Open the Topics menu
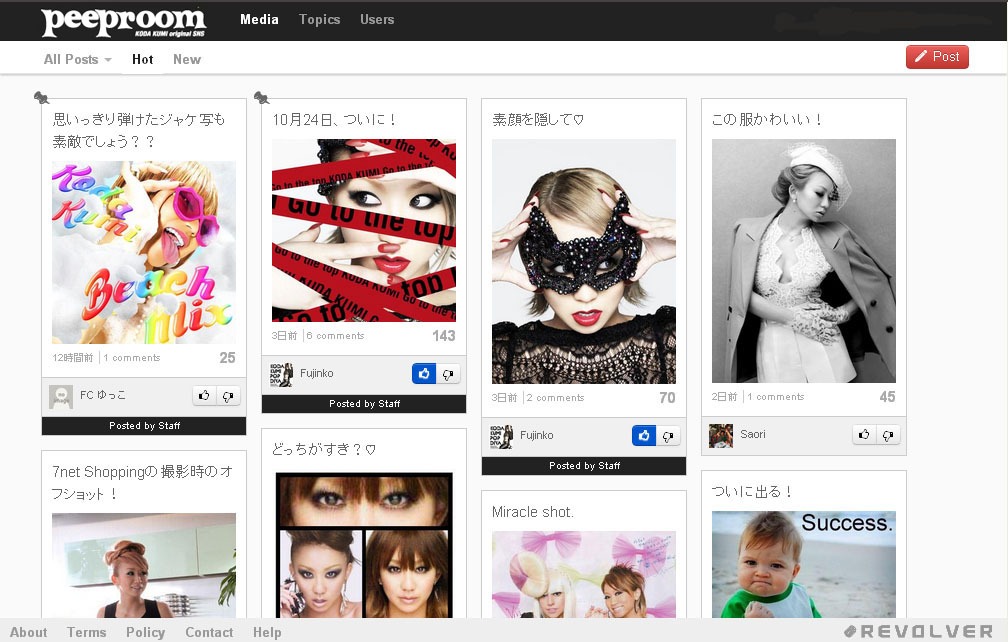Image resolution: width=1008 pixels, height=642 pixels. point(319,19)
